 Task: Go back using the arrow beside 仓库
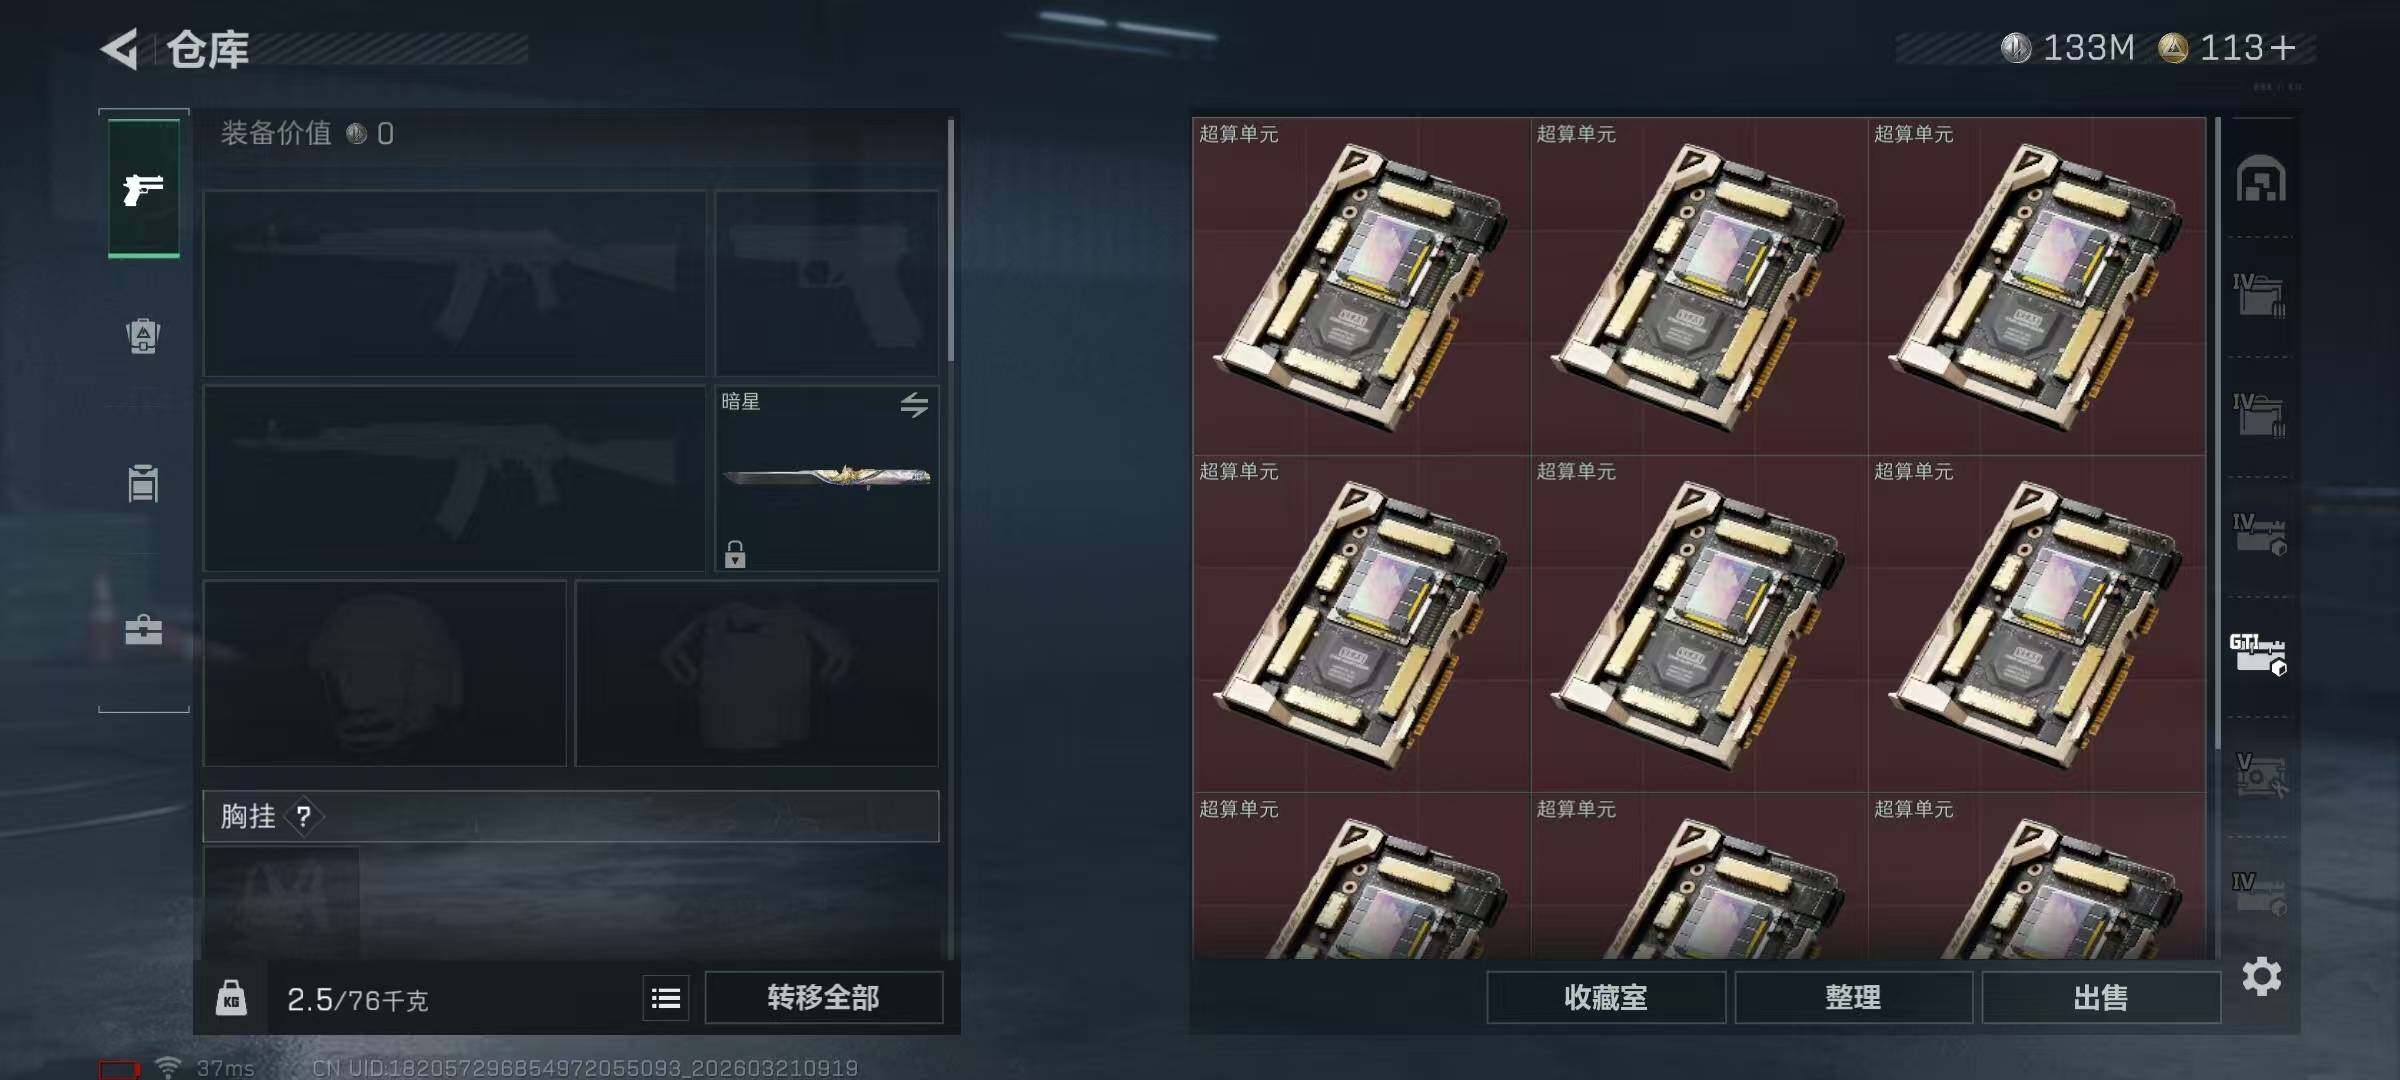click(x=120, y=49)
